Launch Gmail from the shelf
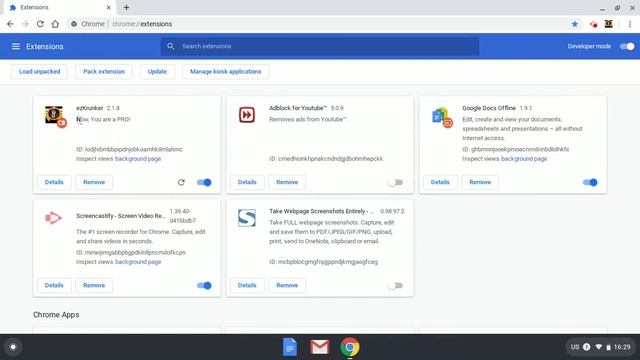Screen dimensions: 640x360 (320, 347)
